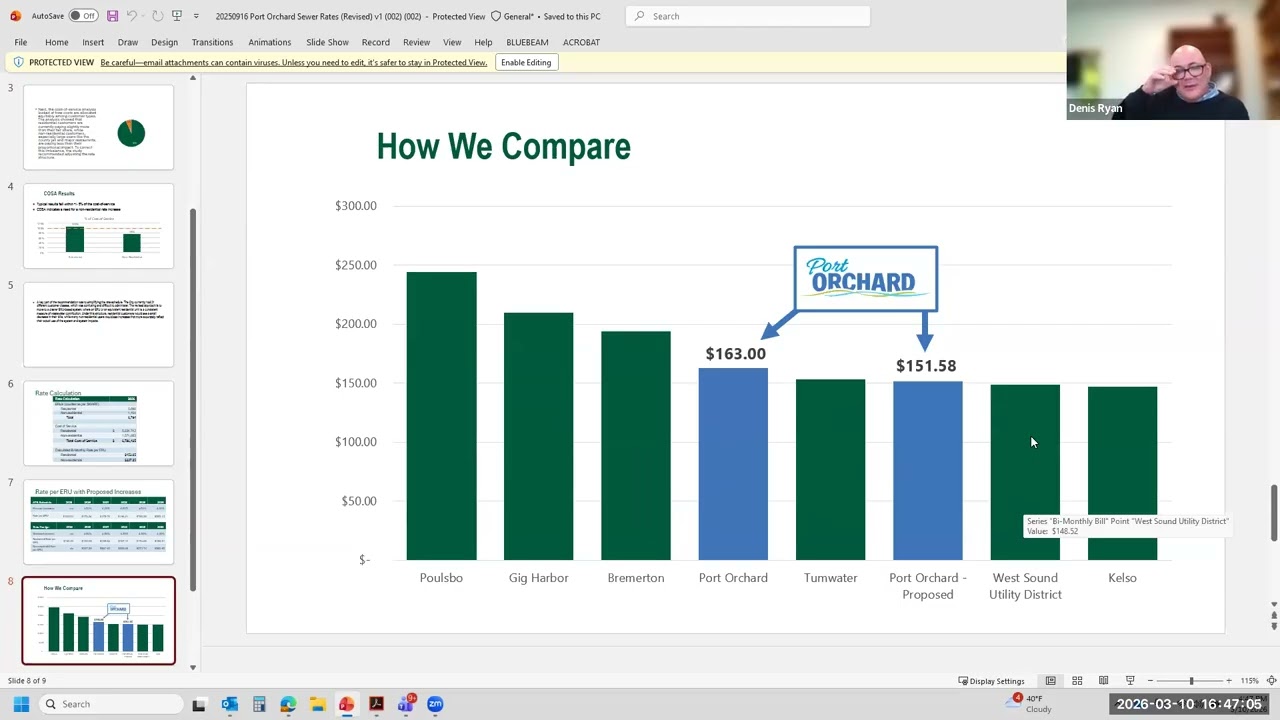Image resolution: width=1280 pixels, height=720 pixels.
Task: Select slide 8 How We Compare thumbnail
Action: click(x=98, y=621)
